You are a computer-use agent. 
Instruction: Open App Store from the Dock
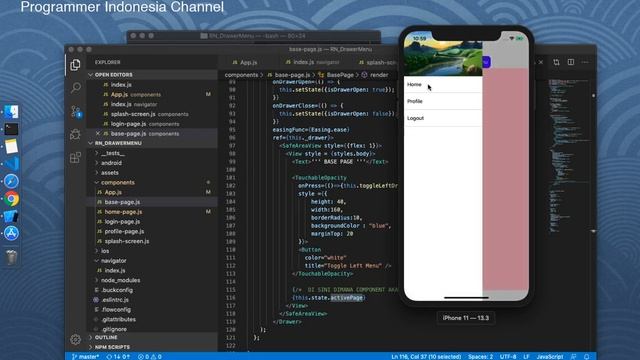coord(11,233)
